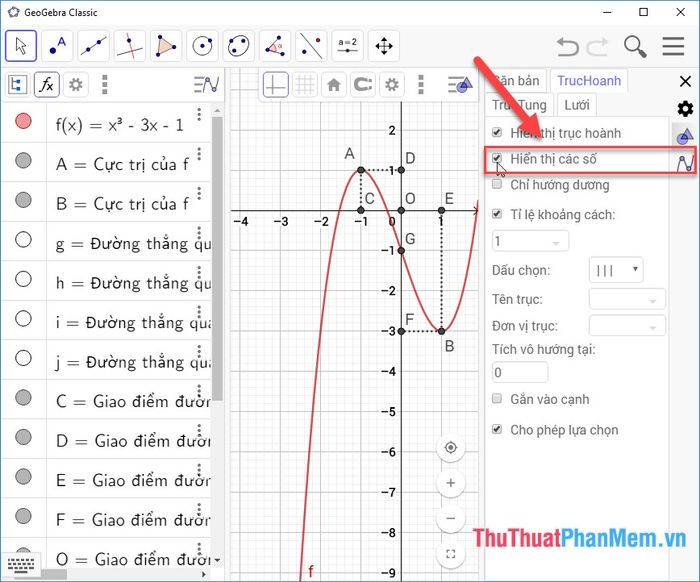This screenshot has width=700, height=582.
Task: Click point G on the graph
Action: coord(401,250)
